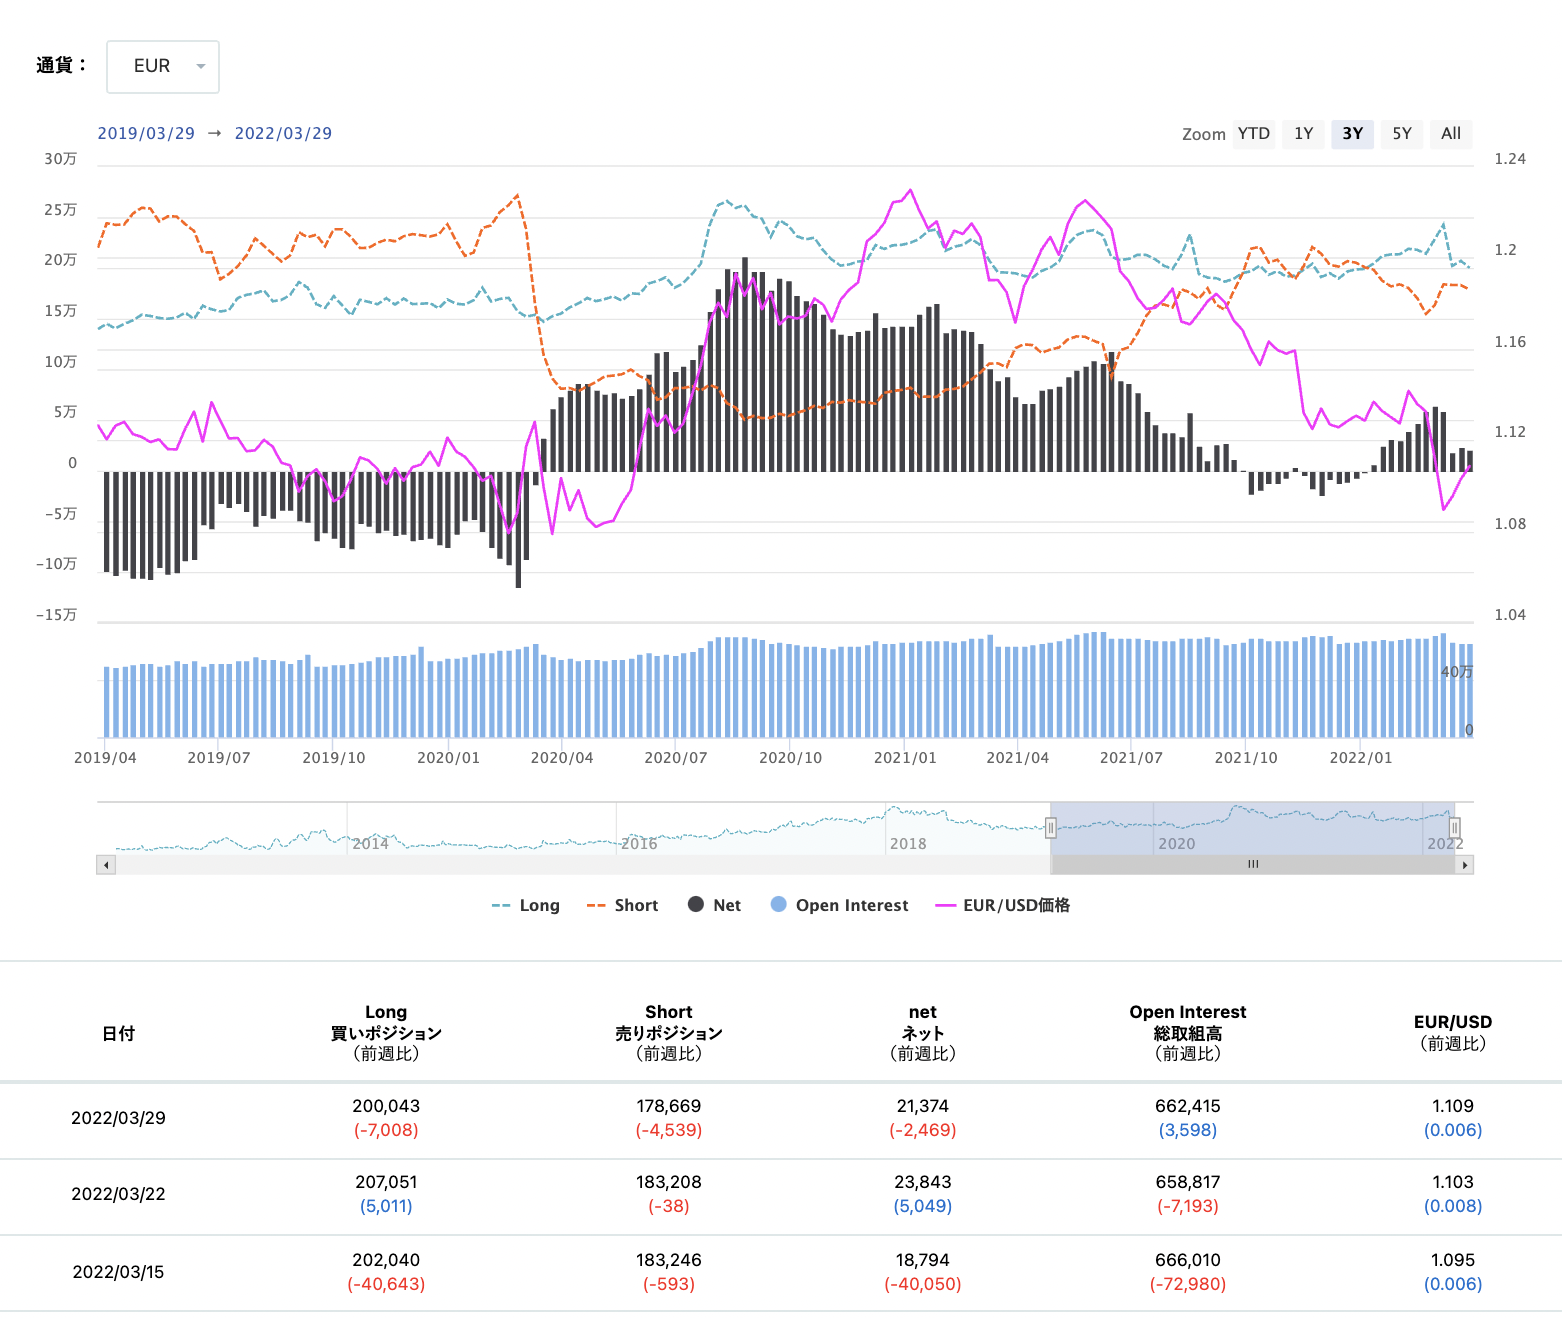Click Short value 178,669
1562x1318 pixels.
(669, 1106)
